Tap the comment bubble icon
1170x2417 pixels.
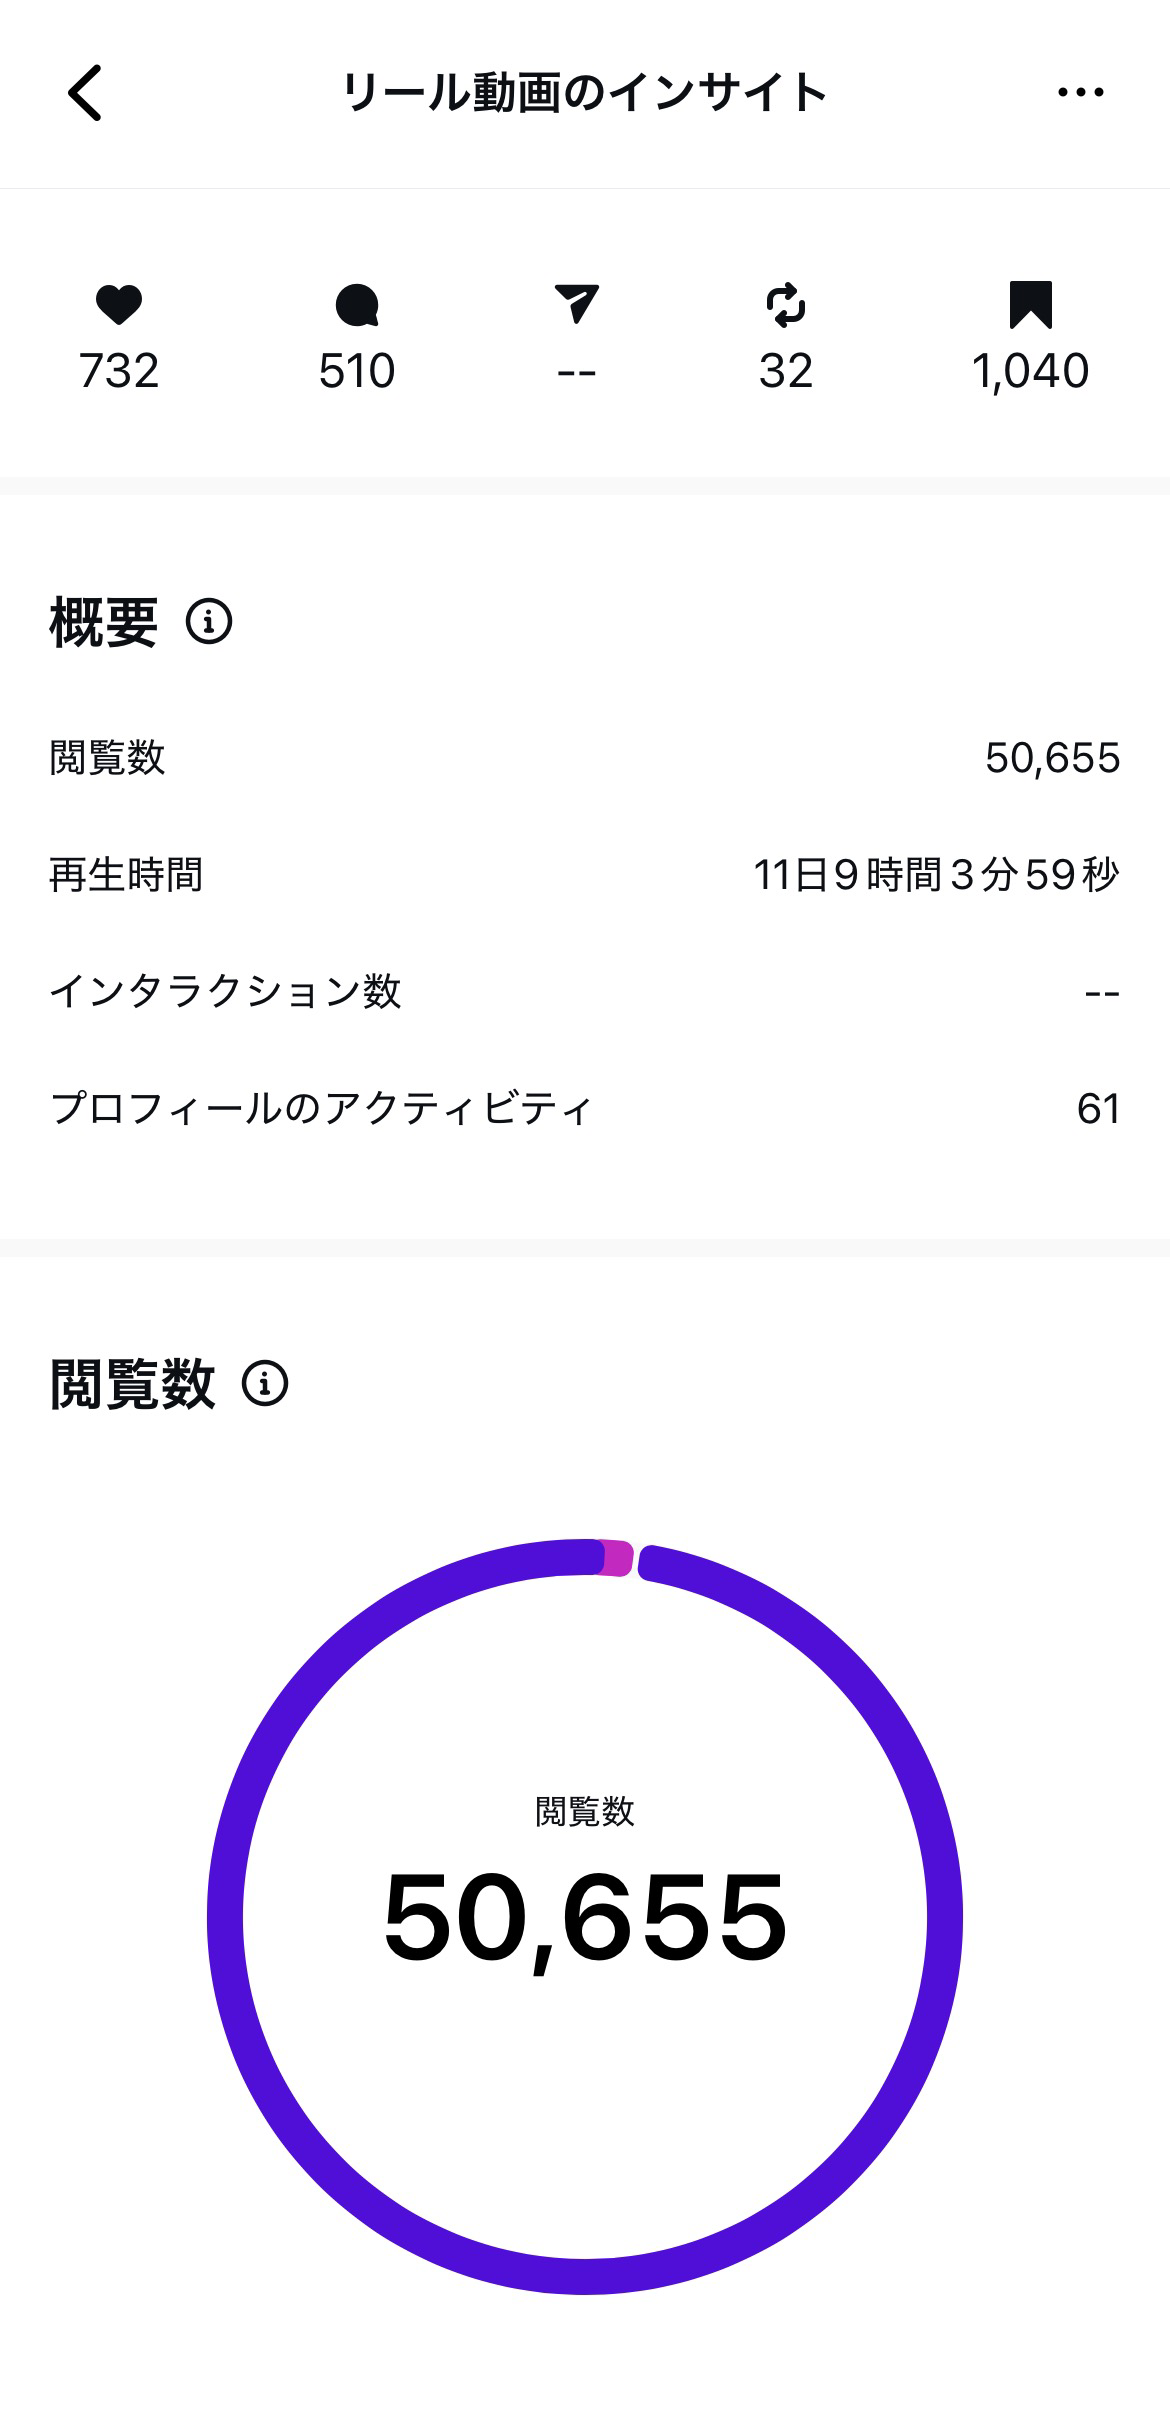(357, 305)
